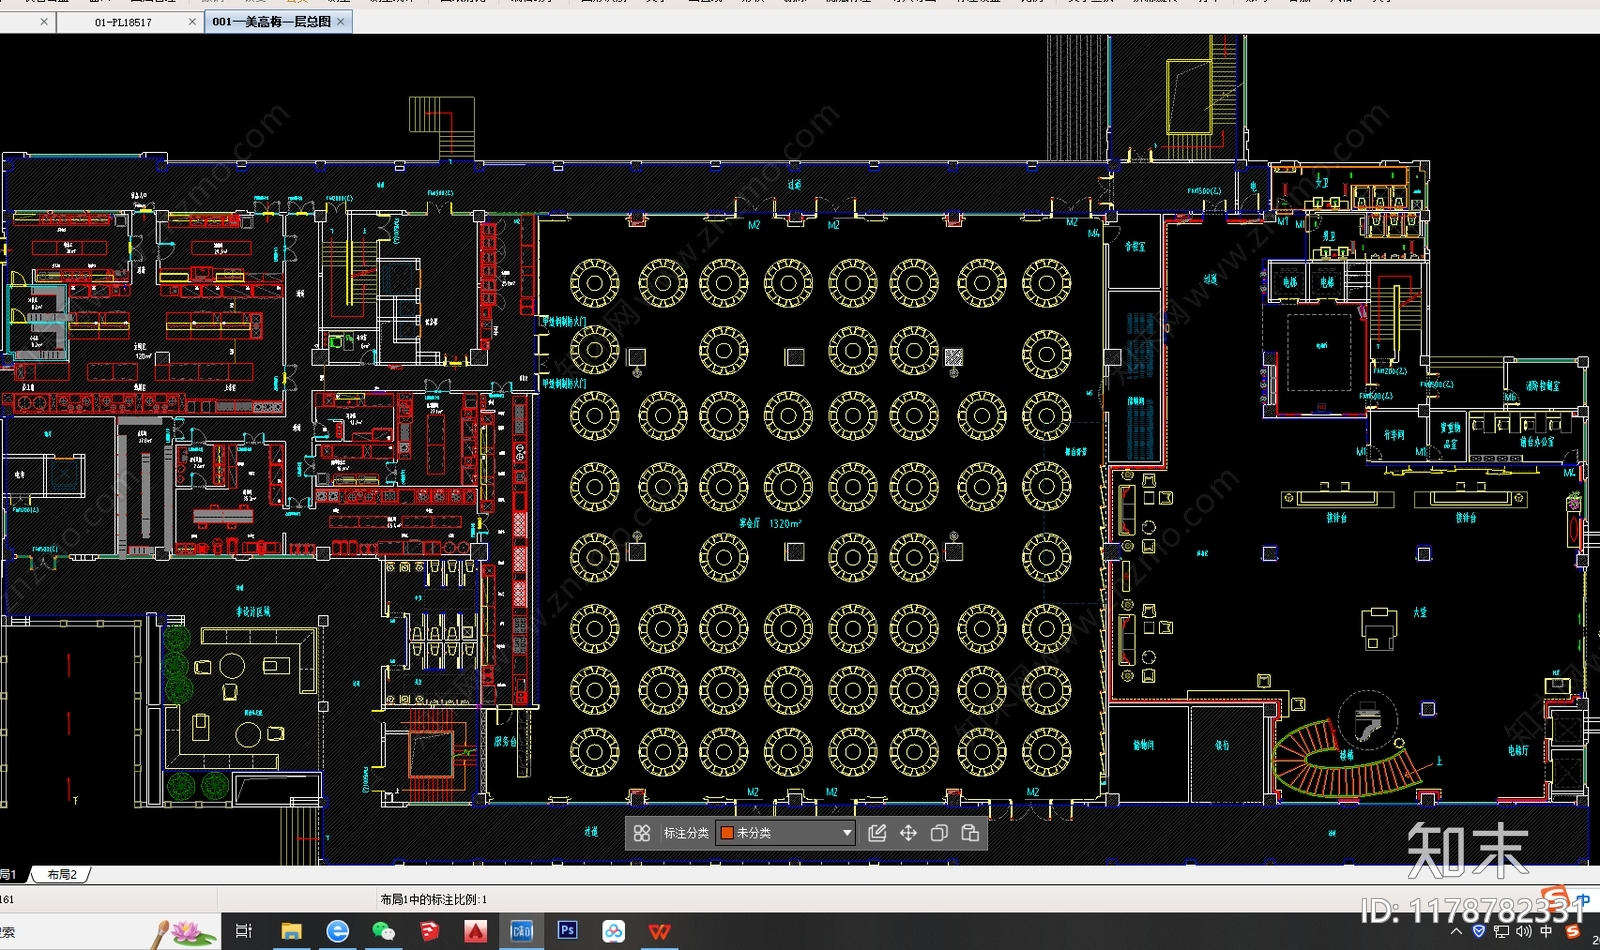
Task: Open Task View on the taskbar
Action: point(243,931)
